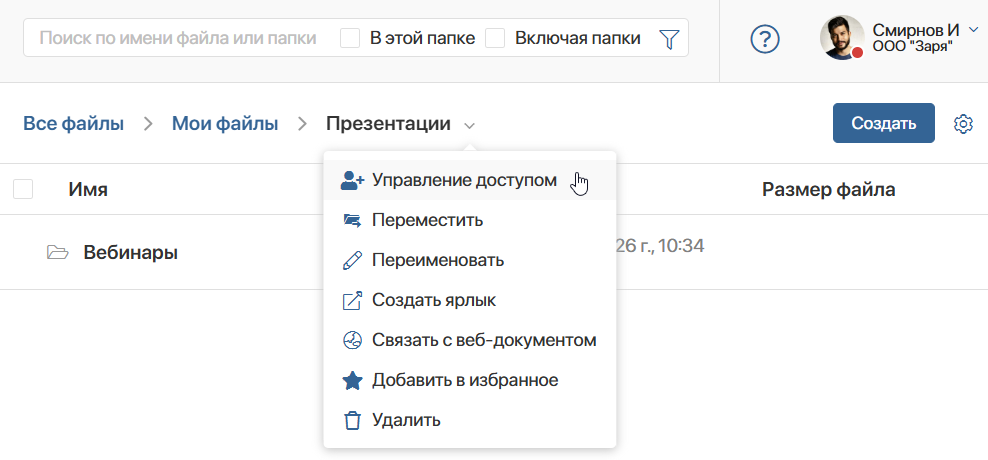
Task: Sort by the Имя column header
Action: pyautogui.click(x=88, y=189)
